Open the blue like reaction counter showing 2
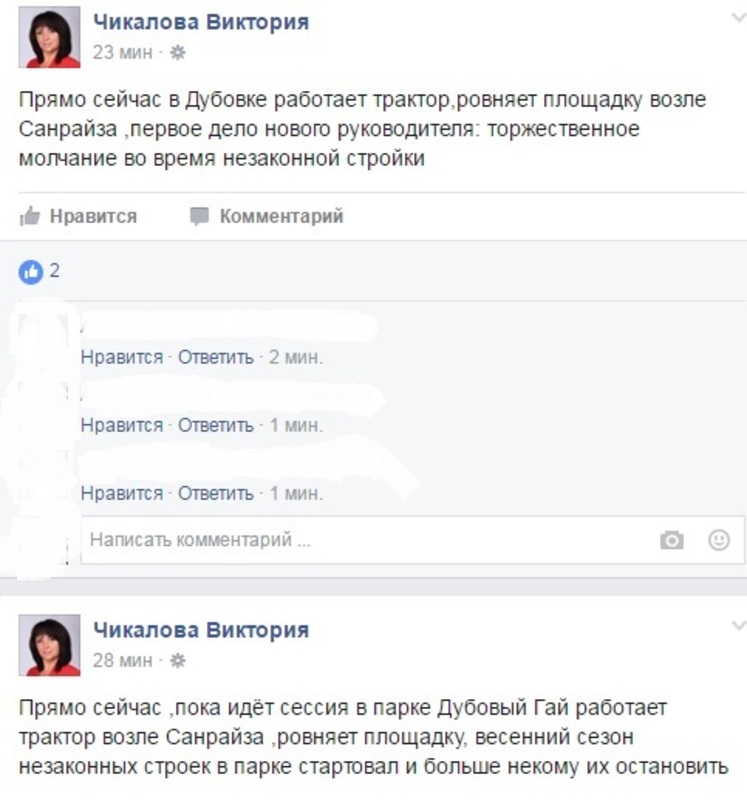This screenshot has width=747, height=800. tap(39, 271)
